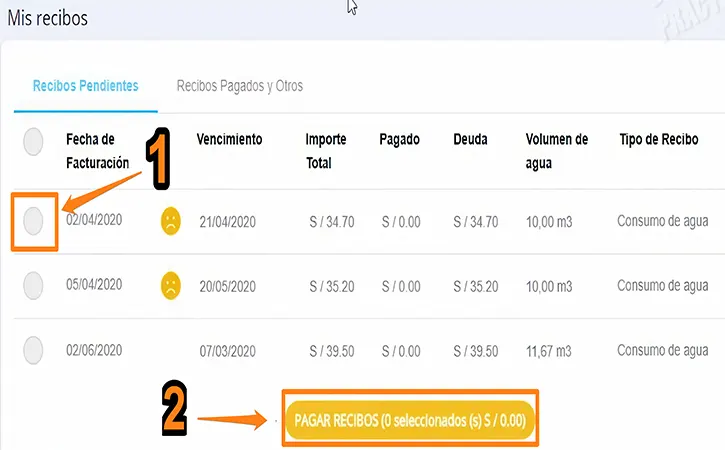Click the Pagado column header

[399, 139]
